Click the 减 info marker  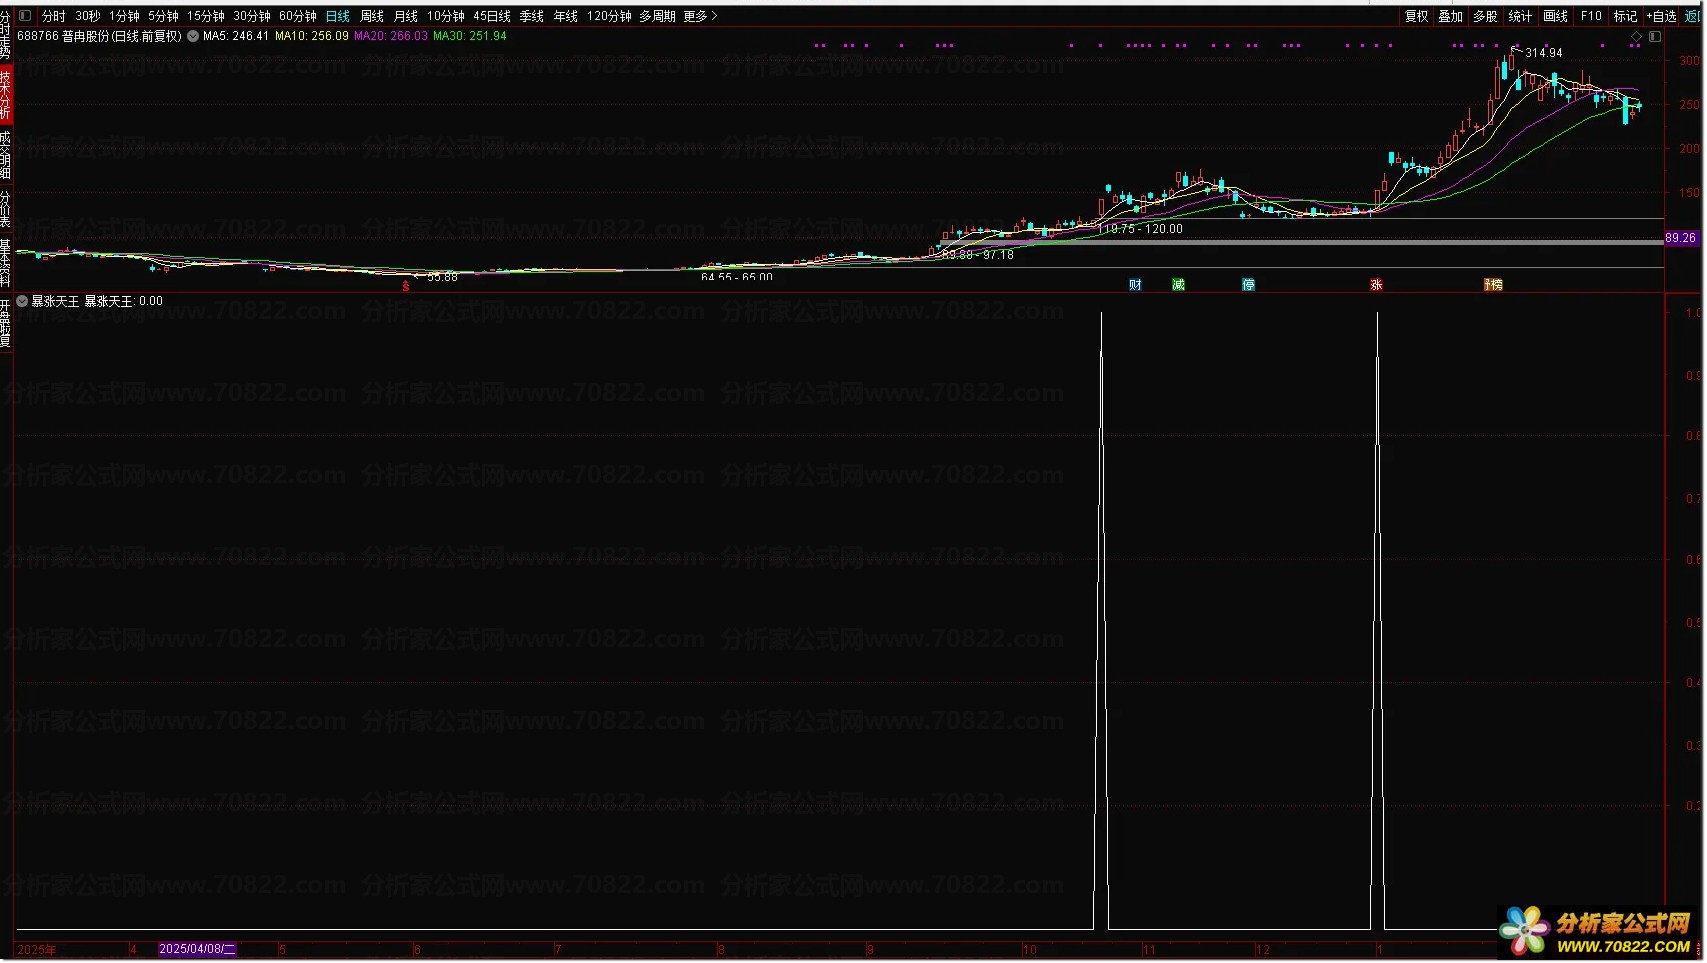click(1178, 285)
